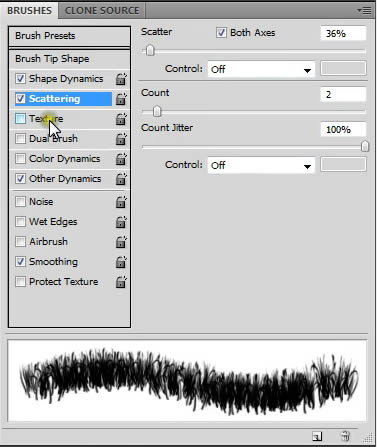The height and width of the screenshot is (447, 377).
Task: Open the Scatter Control dropdown
Action: coord(261,69)
